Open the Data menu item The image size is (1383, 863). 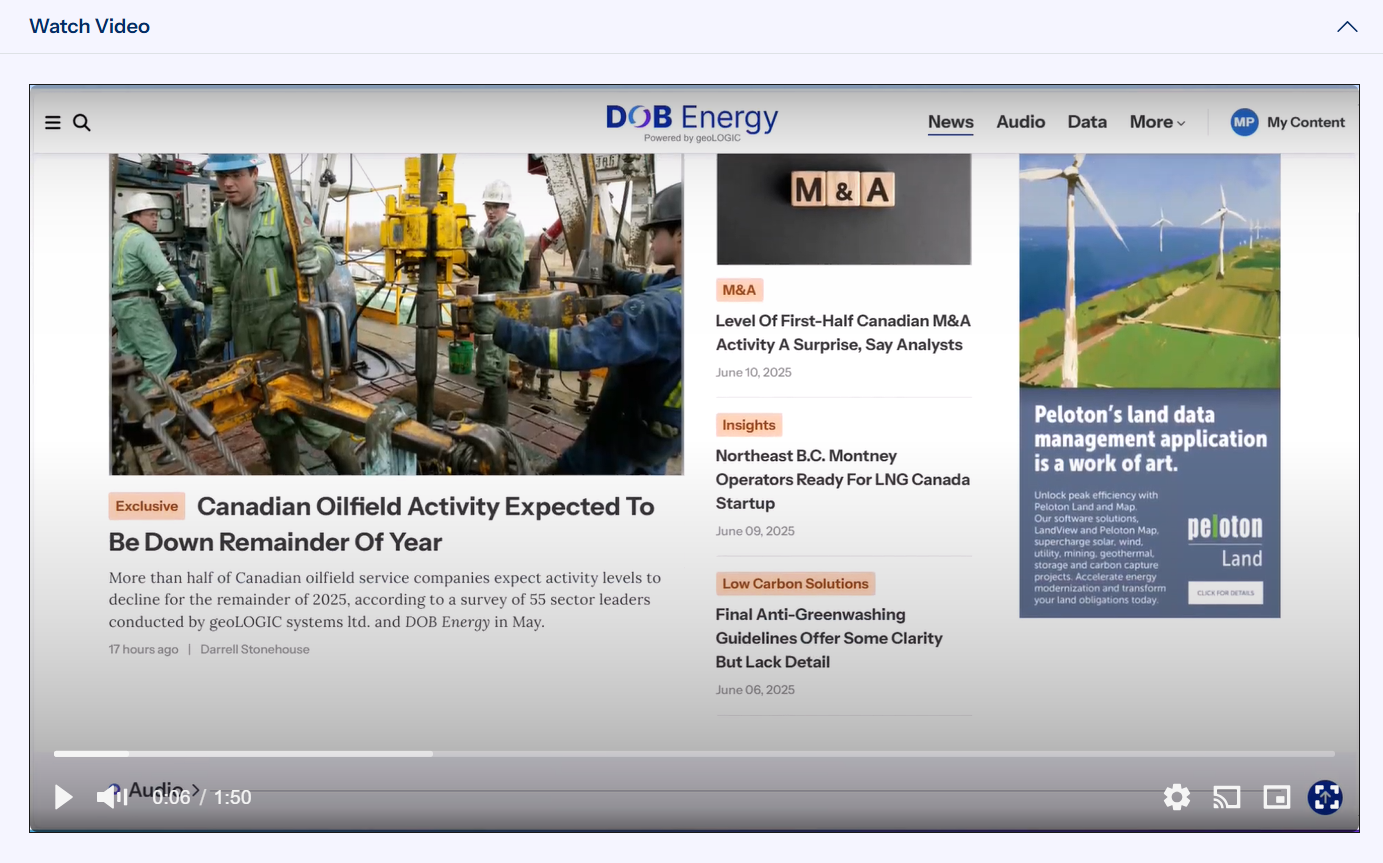coord(1087,122)
